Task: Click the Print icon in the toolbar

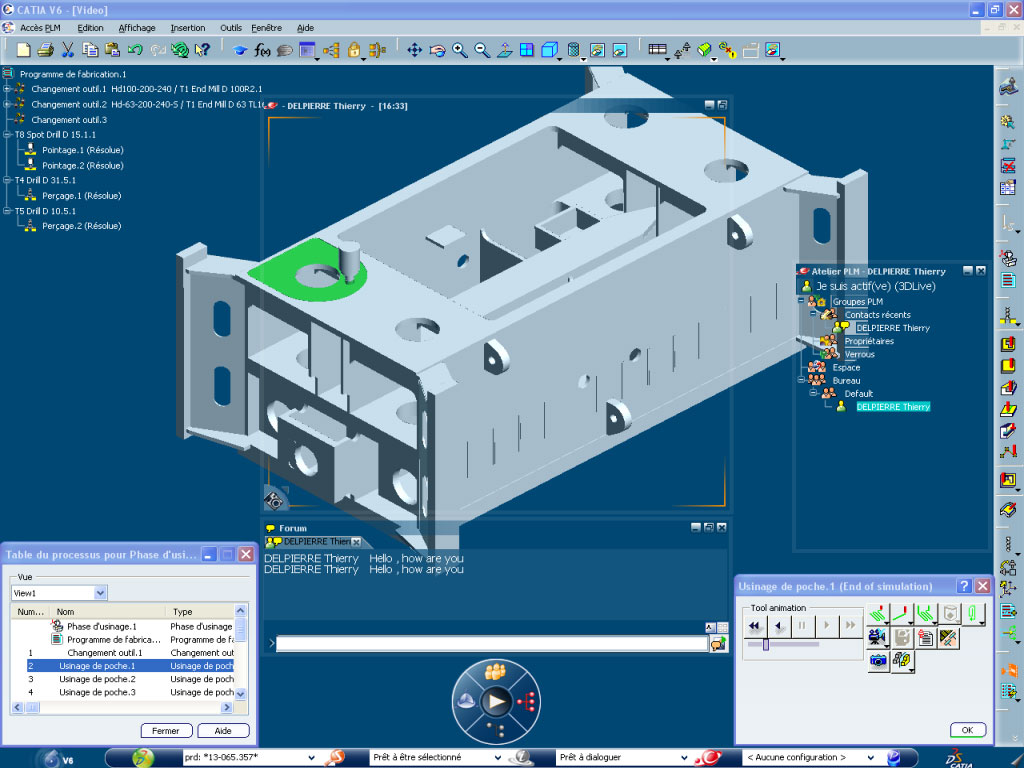Action: pyautogui.click(x=45, y=50)
